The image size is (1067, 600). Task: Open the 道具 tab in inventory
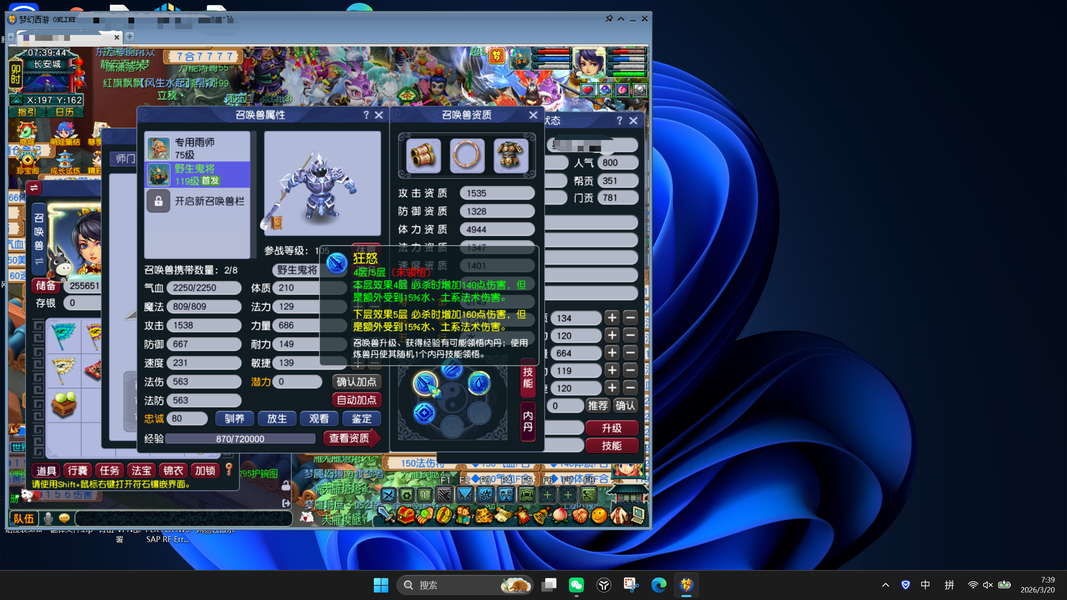point(46,470)
